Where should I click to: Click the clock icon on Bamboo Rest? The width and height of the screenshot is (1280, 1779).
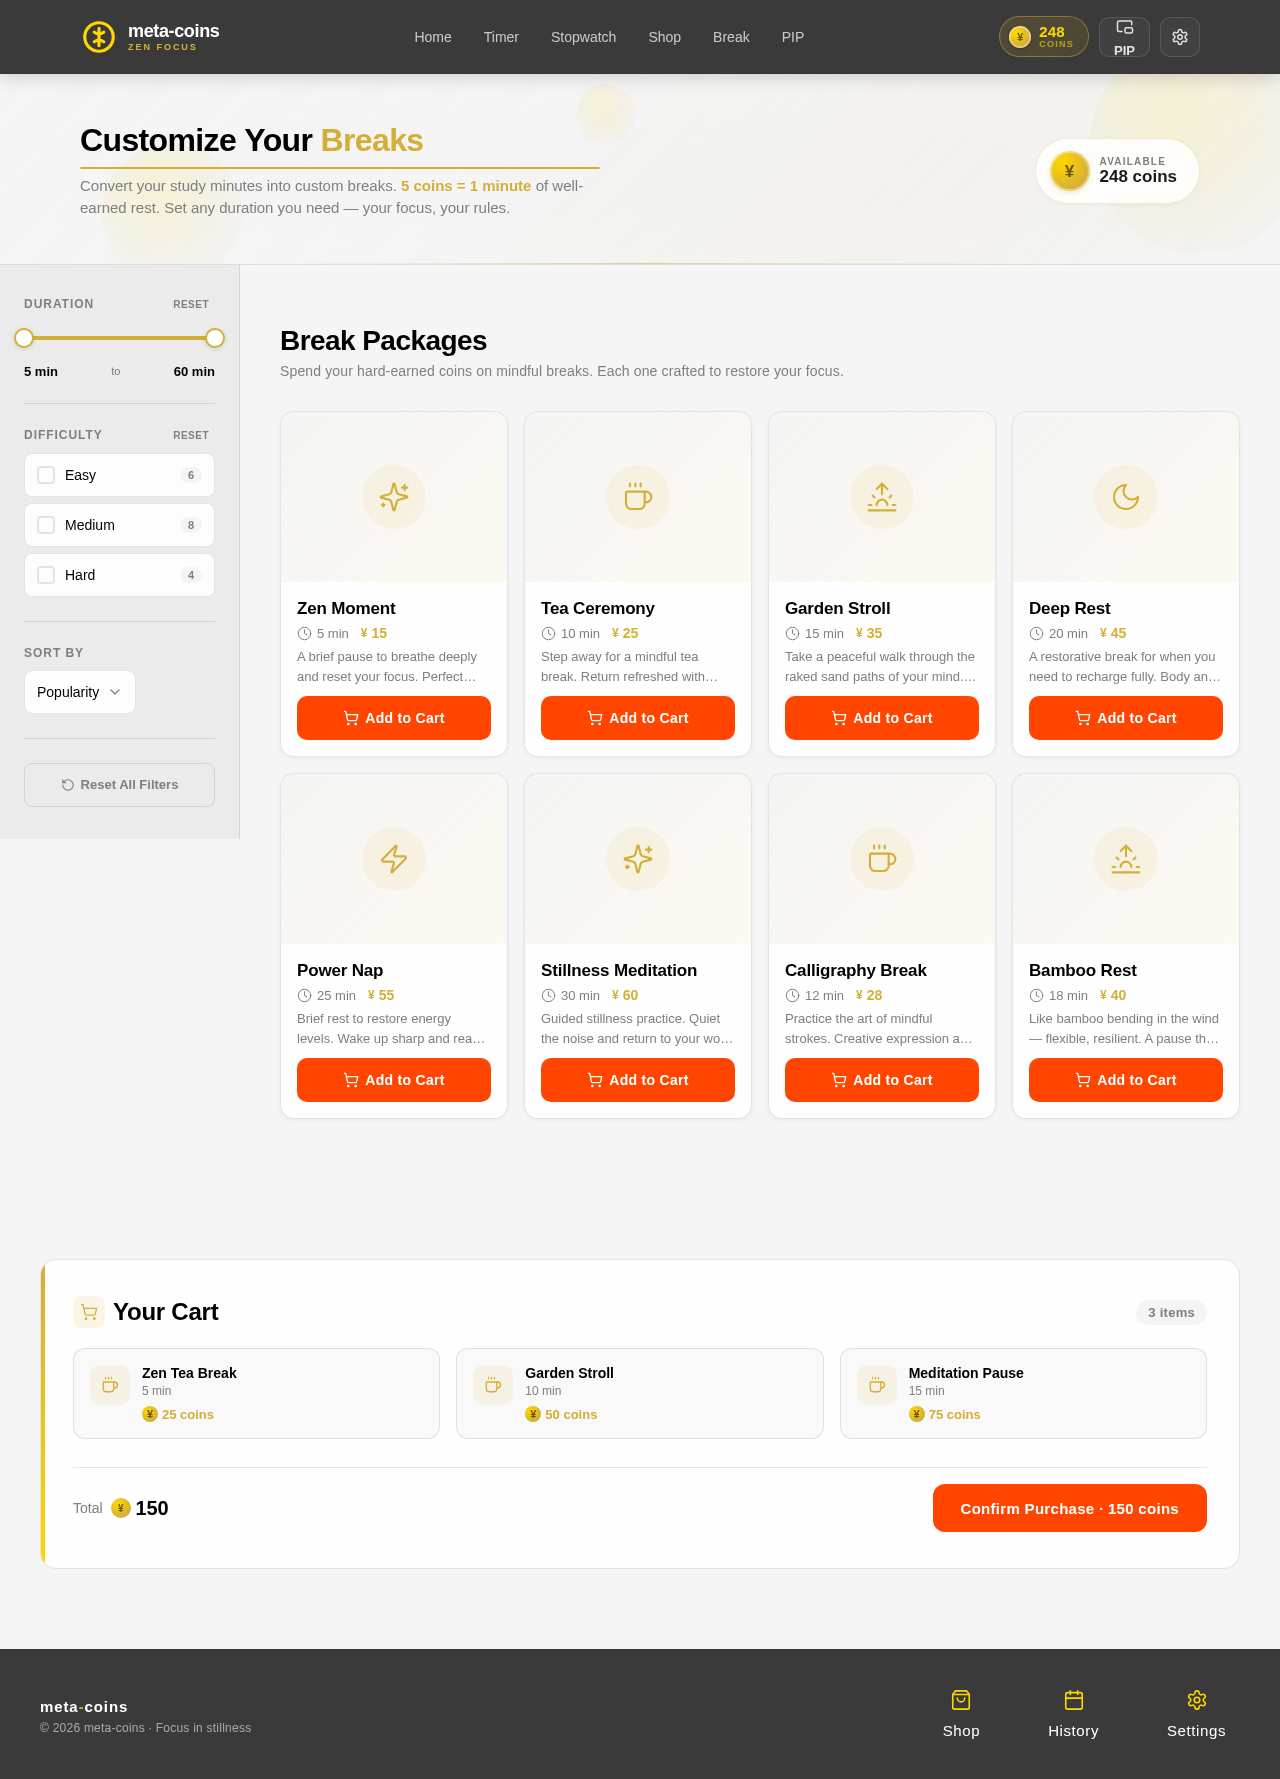pyautogui.click(x=1036, y=995)
